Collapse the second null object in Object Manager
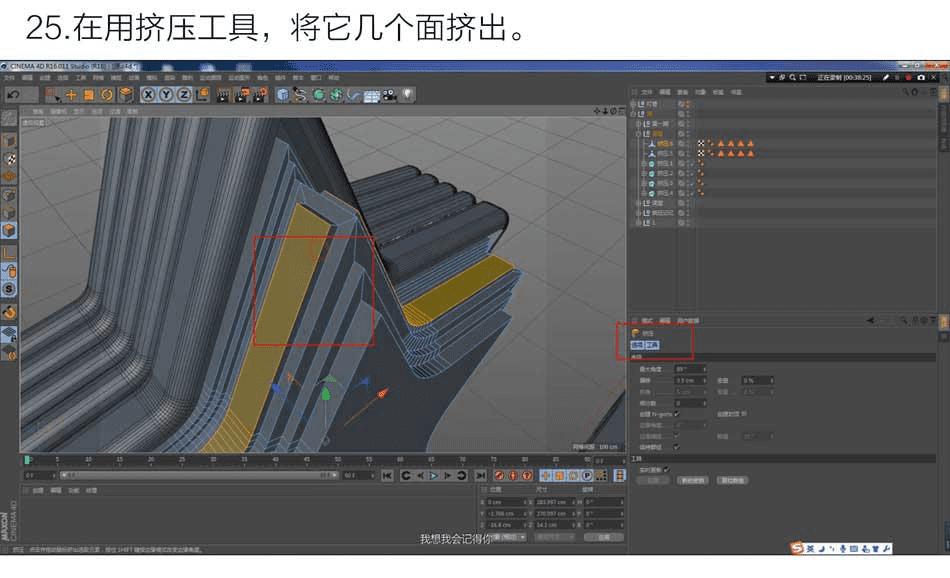 click(634, 114)
